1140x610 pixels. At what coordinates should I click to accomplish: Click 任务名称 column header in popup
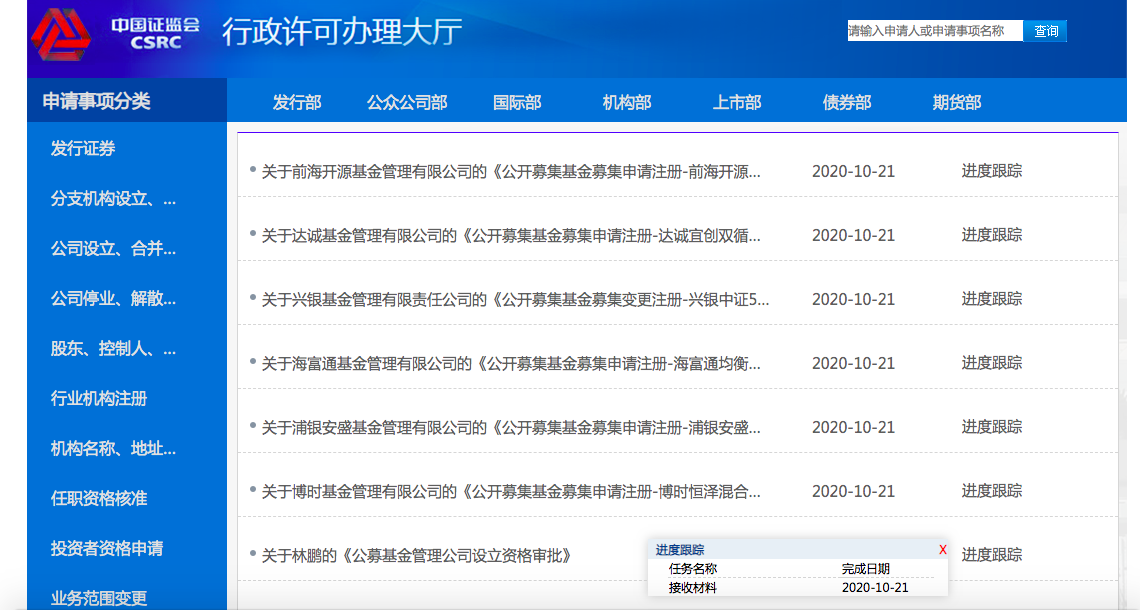692,569
